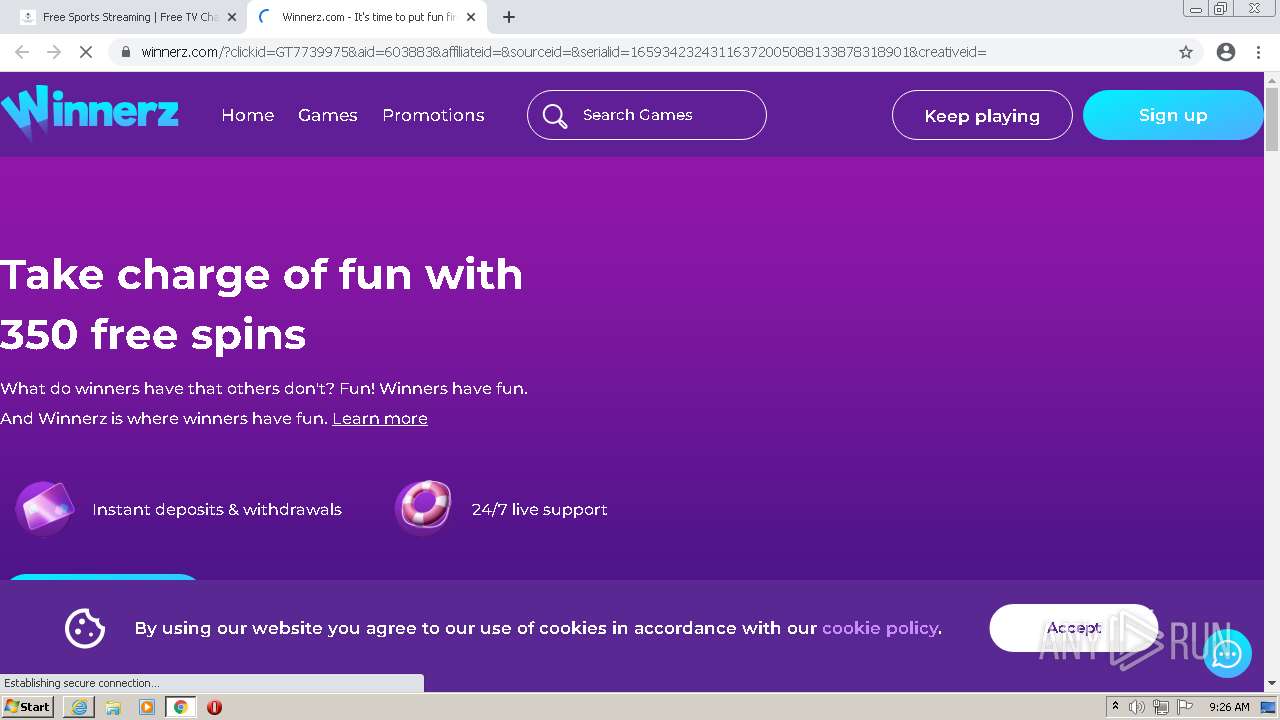Open File Explorer from taskbar
Screen dimensions: 1280x720
[x=113, y=707]
